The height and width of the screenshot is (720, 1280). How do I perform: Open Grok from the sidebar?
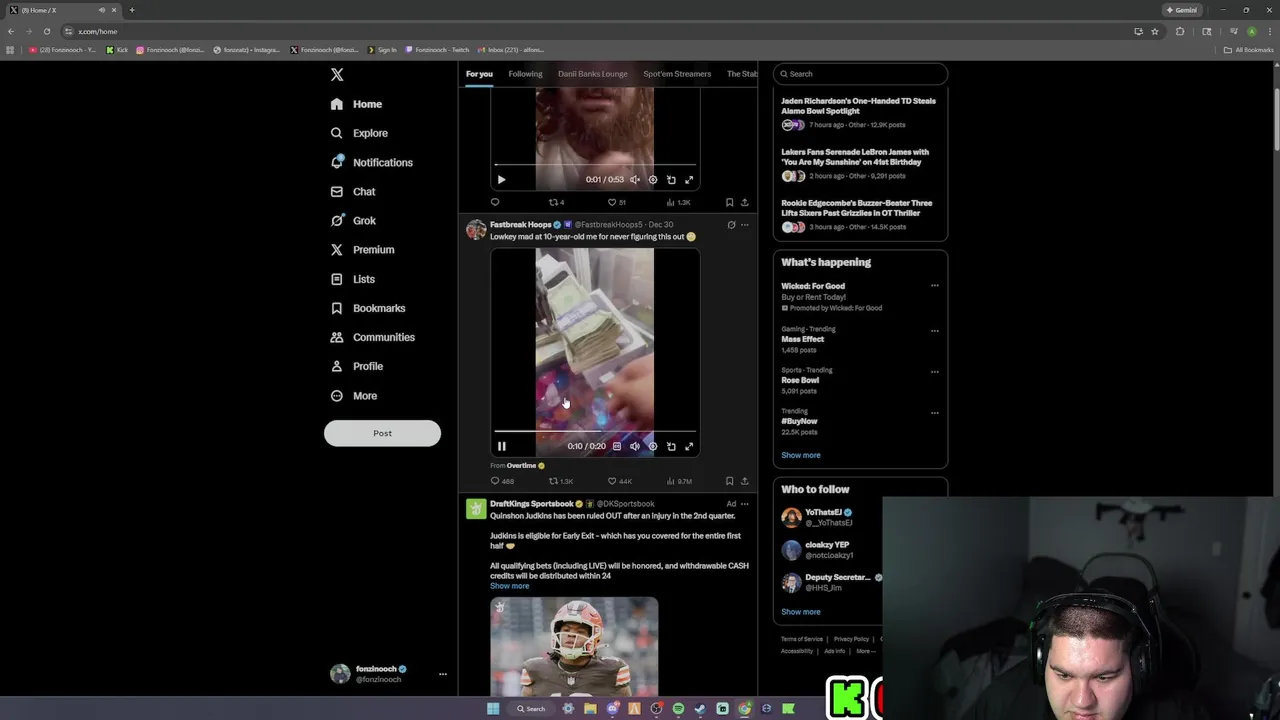(x=352, y=221)
